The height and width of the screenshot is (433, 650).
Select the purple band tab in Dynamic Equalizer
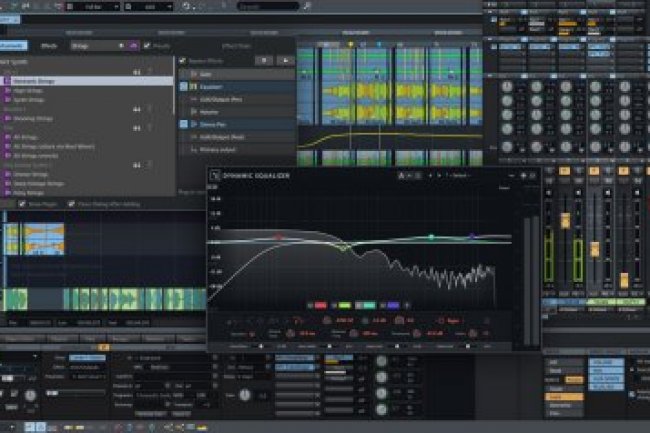[393, 305]
